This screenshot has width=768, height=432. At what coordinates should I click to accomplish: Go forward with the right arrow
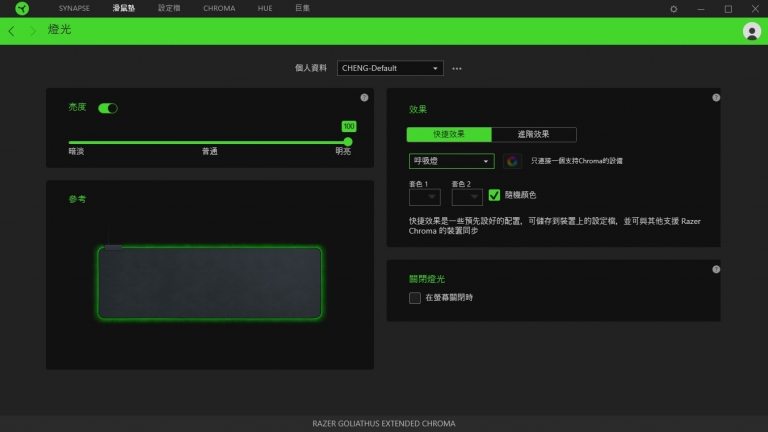(x=33, y=31)
